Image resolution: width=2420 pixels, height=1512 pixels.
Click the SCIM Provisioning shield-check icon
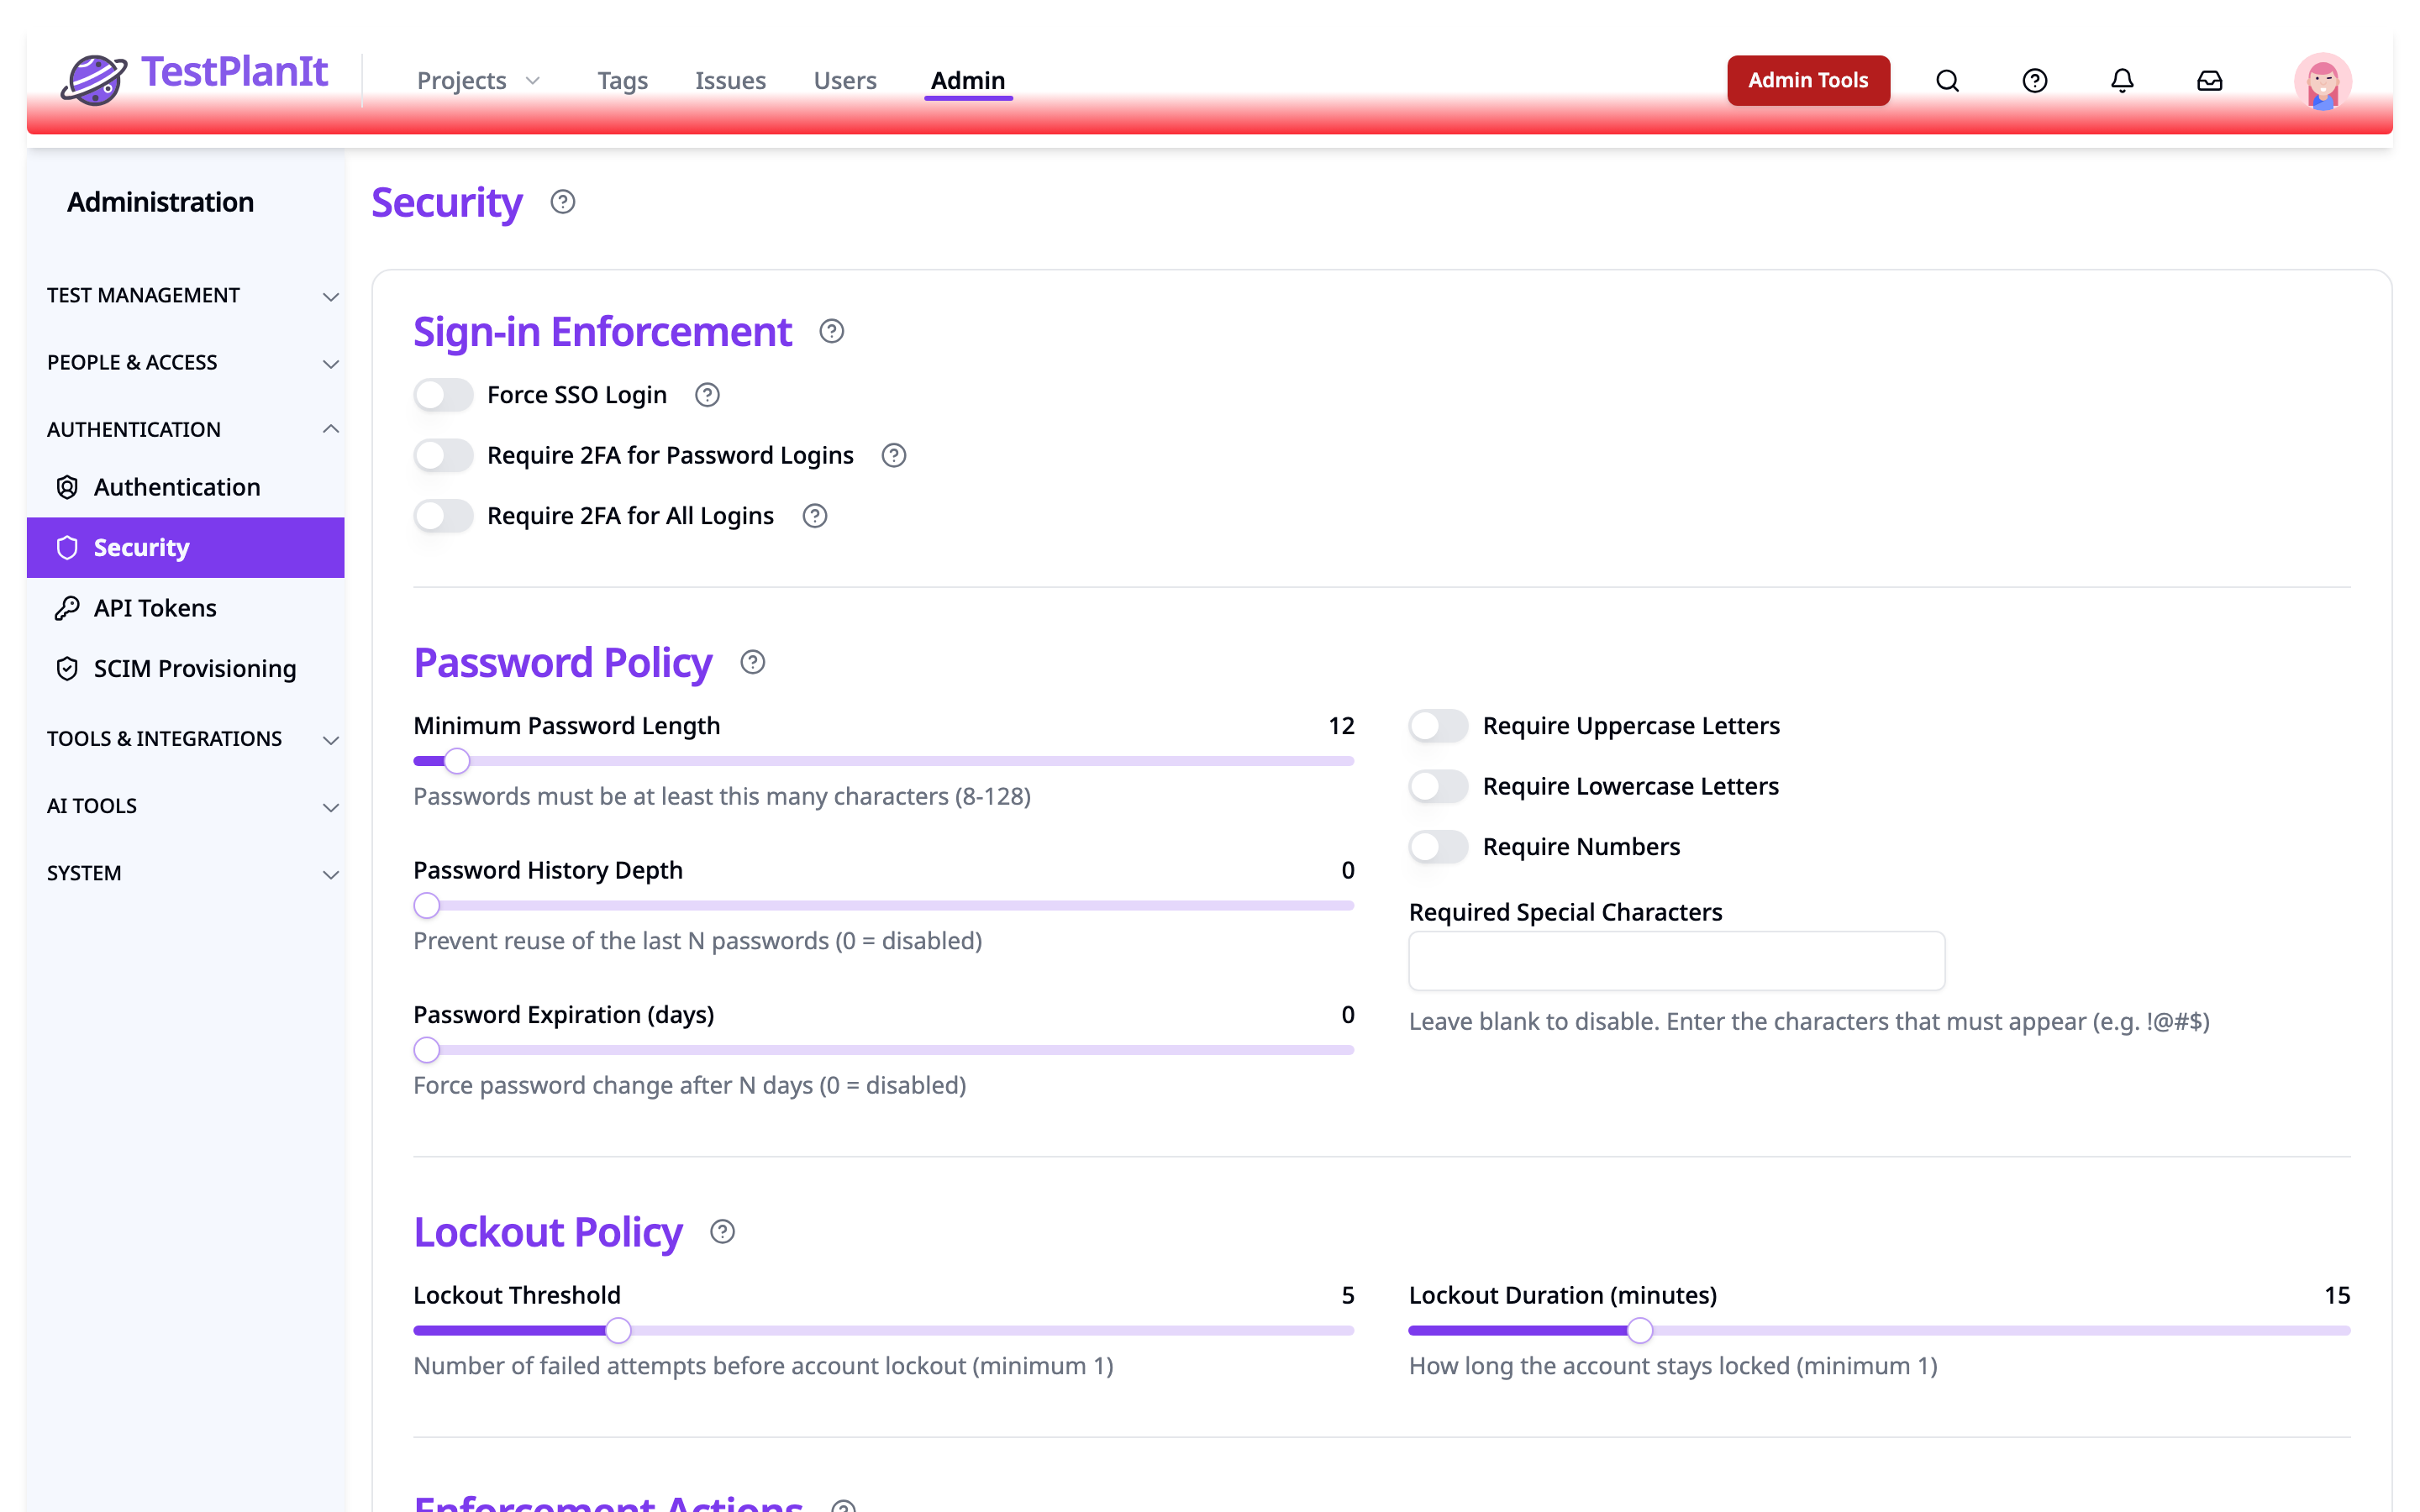click(x=67, y=669)
